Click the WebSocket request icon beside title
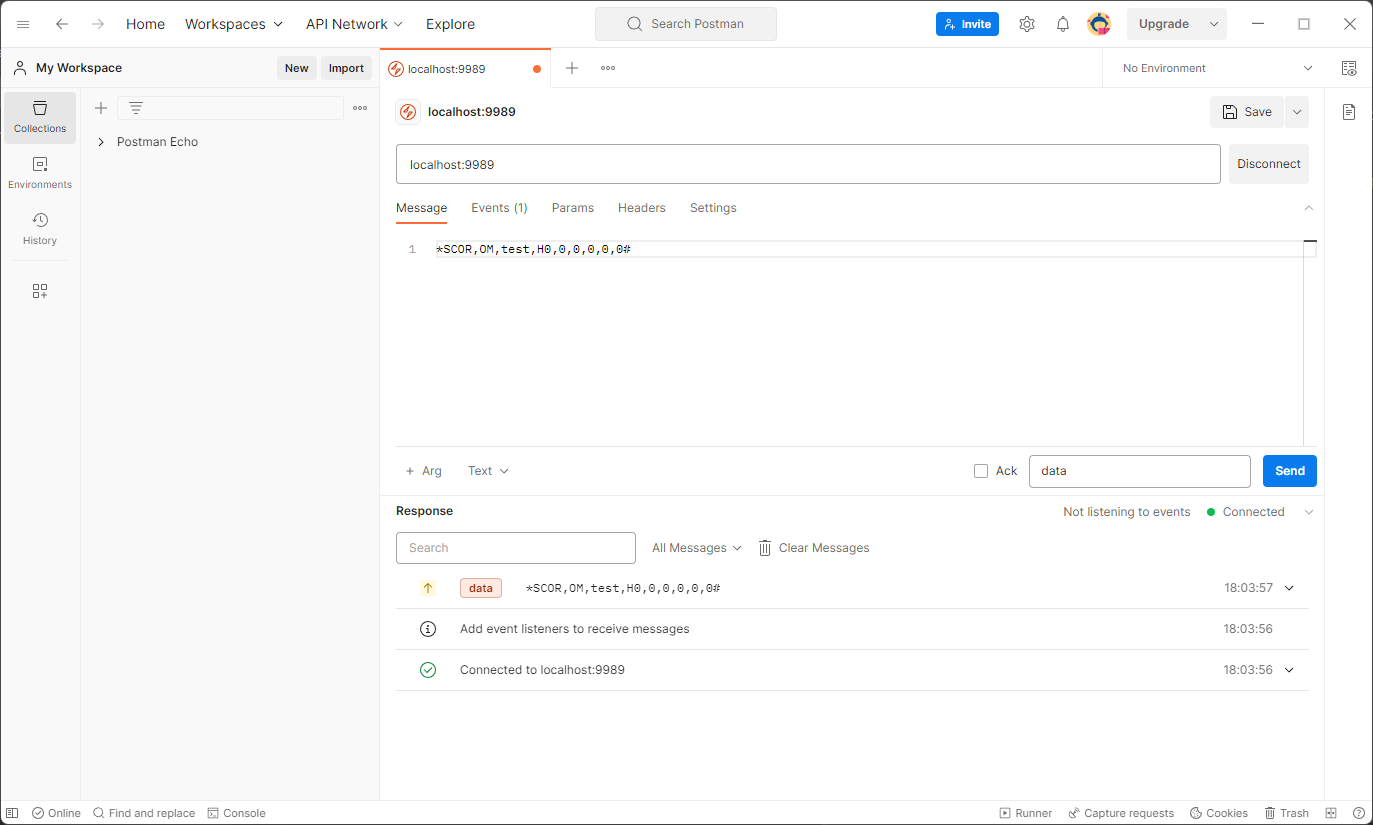The width and height of the screenshot is (1373, 825). click(x=408, y=112)
